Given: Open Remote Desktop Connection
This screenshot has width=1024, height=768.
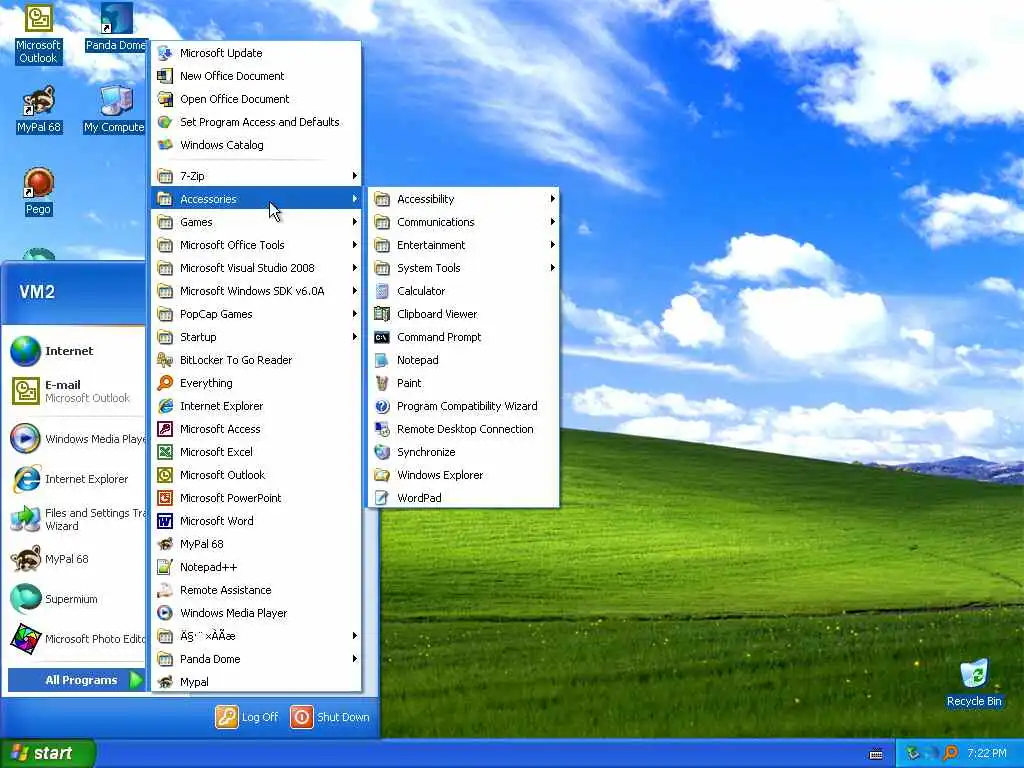Looking at the screenshot, I should (x=463, y=429).
